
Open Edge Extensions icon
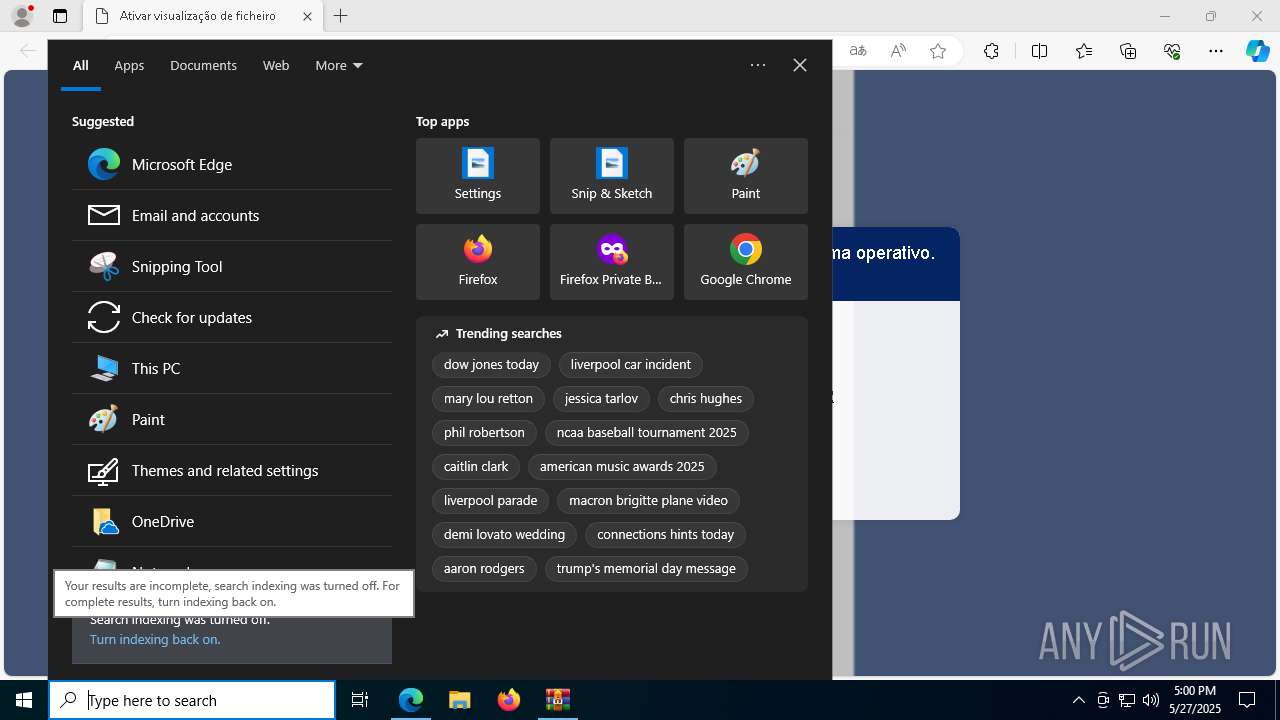[991, 51]
